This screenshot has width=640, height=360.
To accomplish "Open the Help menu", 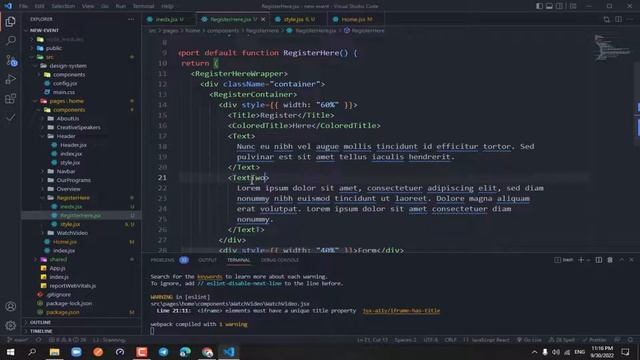I will point(167,6).
